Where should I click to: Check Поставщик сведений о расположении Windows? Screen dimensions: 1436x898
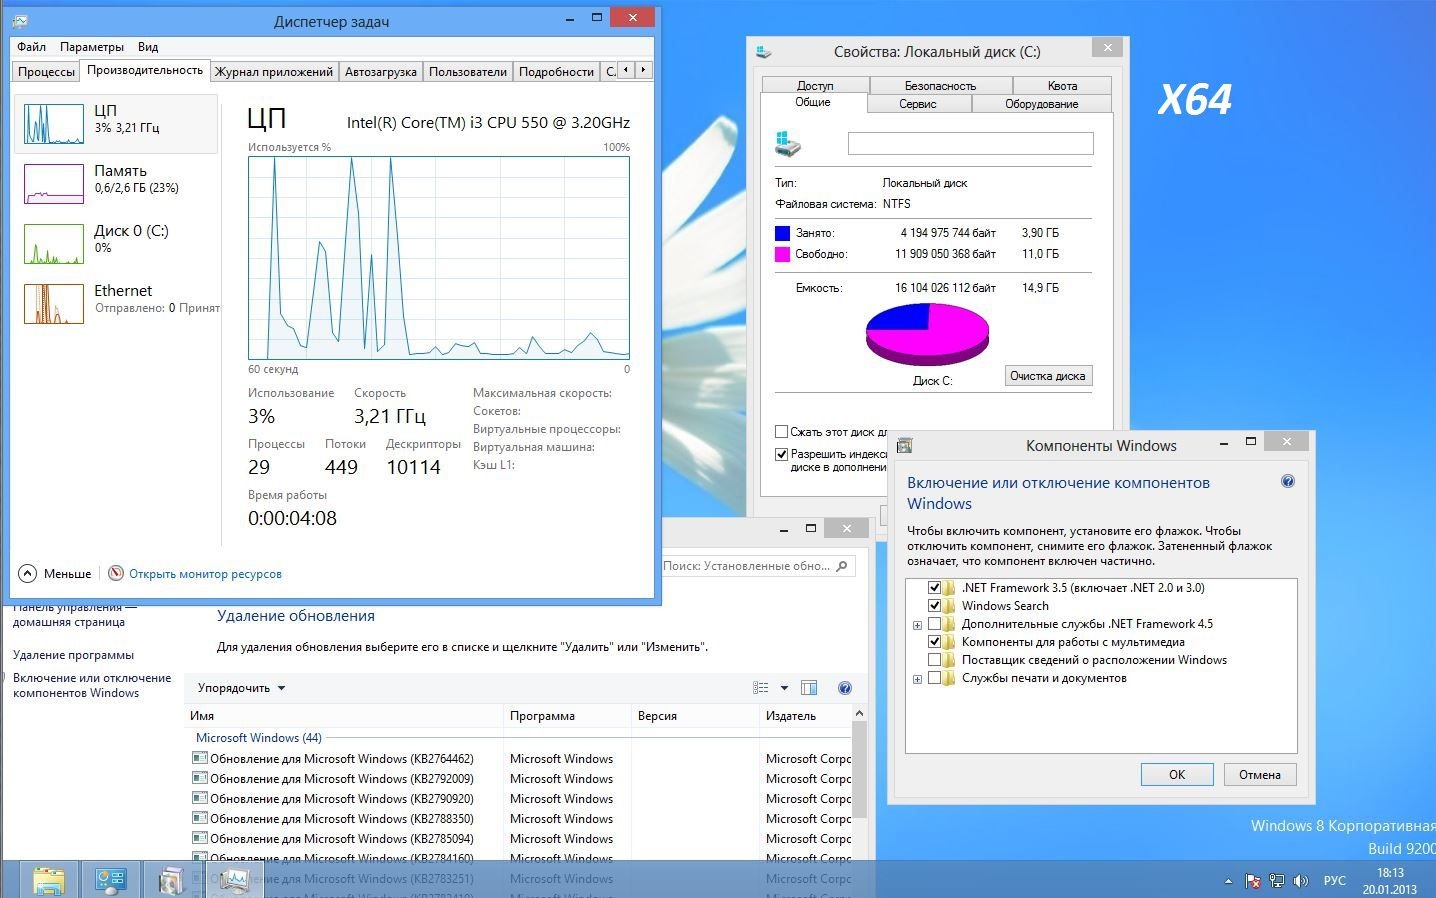934,660
